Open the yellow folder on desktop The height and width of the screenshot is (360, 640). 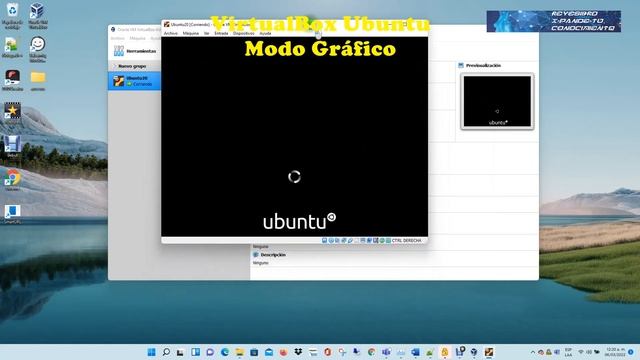[x=38, y=80]
